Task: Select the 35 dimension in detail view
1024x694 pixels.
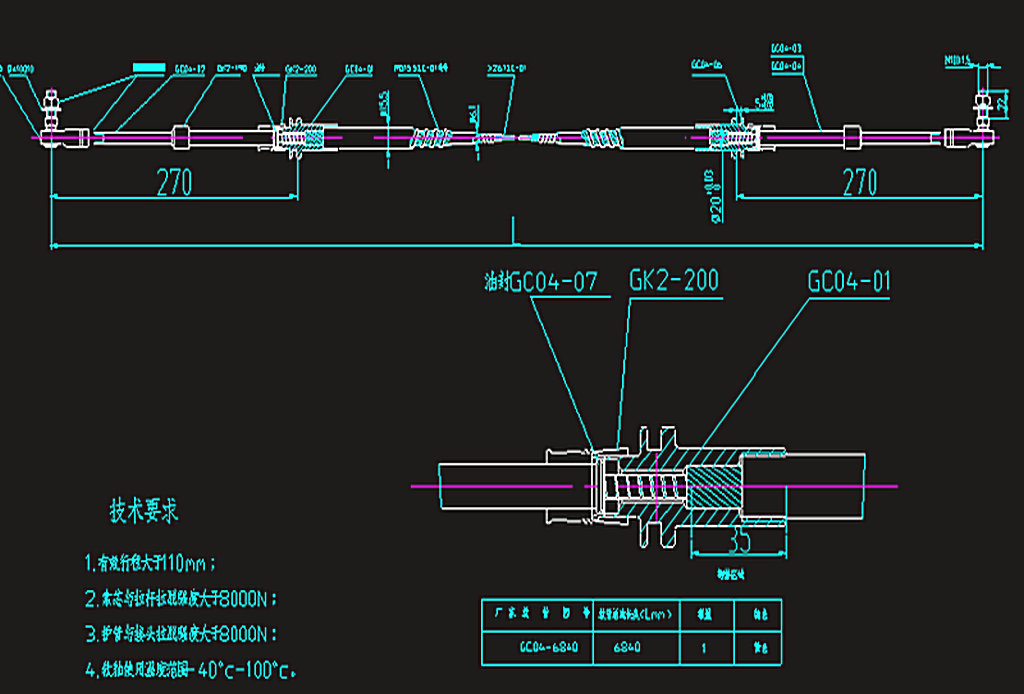Action: pyautogui.click(x=739, y=540)
